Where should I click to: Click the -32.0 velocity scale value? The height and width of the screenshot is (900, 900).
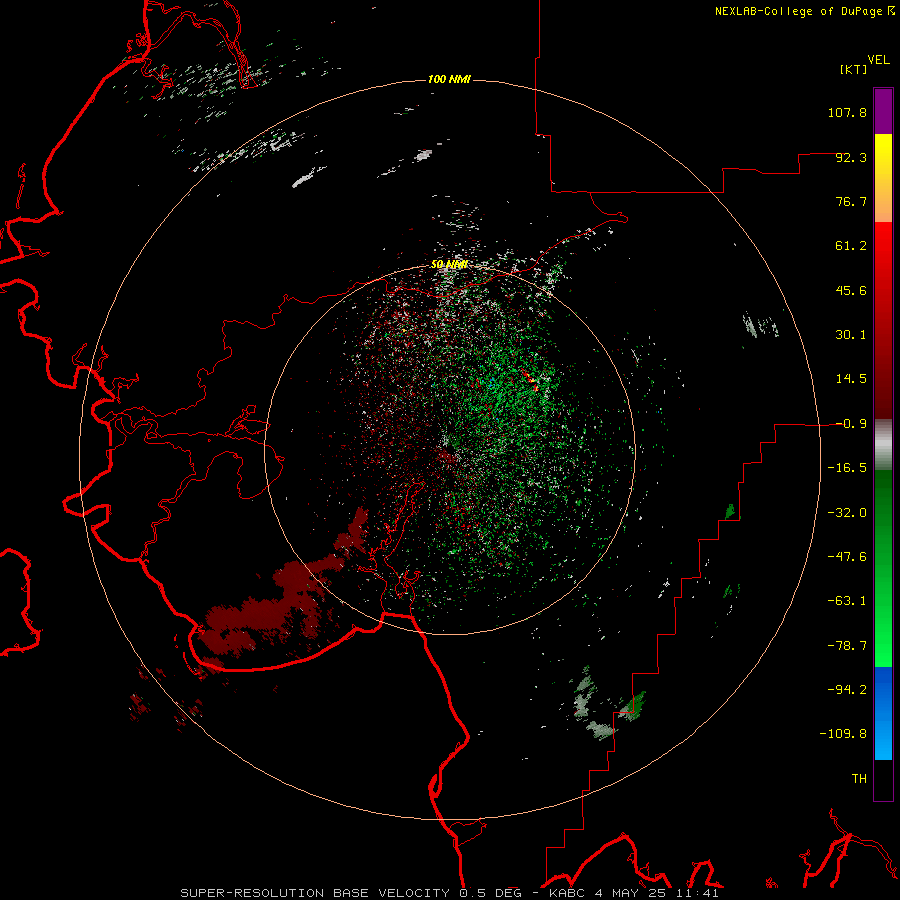(847, 513)
